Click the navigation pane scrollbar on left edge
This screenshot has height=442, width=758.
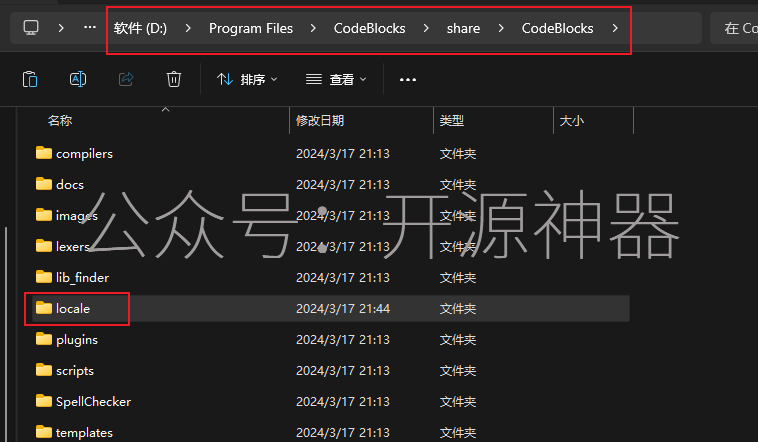[x=6, y=334]
